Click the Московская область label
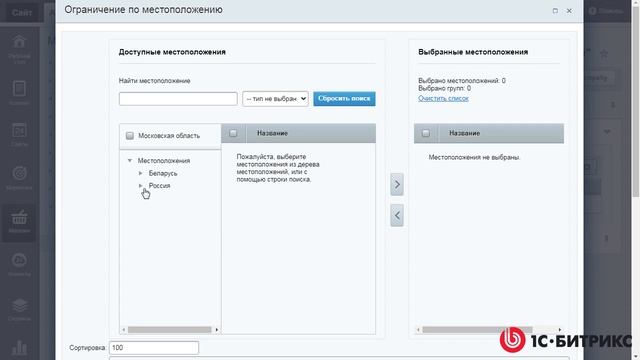Image resolution: width=640 pixels, height=360 pixels. point(169,136)
